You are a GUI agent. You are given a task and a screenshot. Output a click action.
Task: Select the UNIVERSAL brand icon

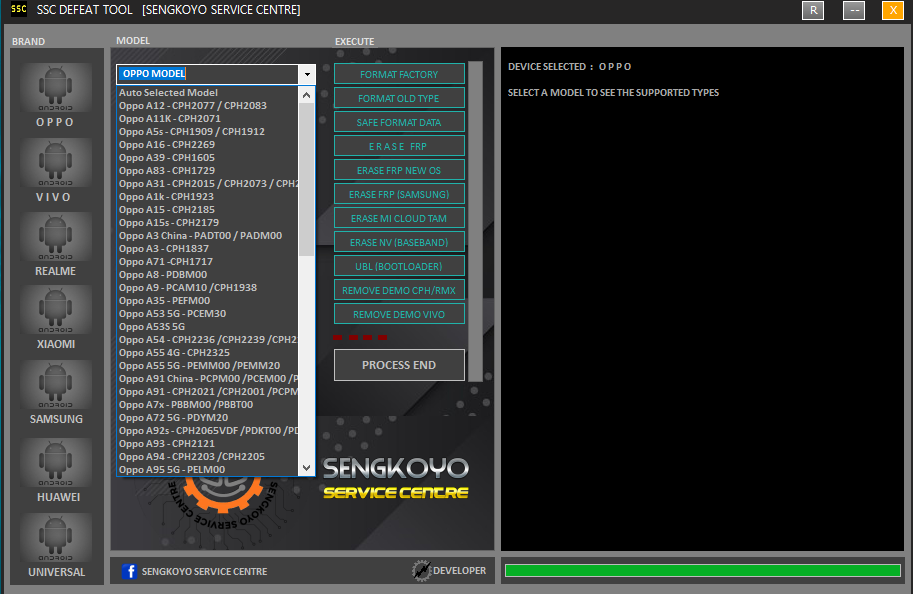click(56, 538)
